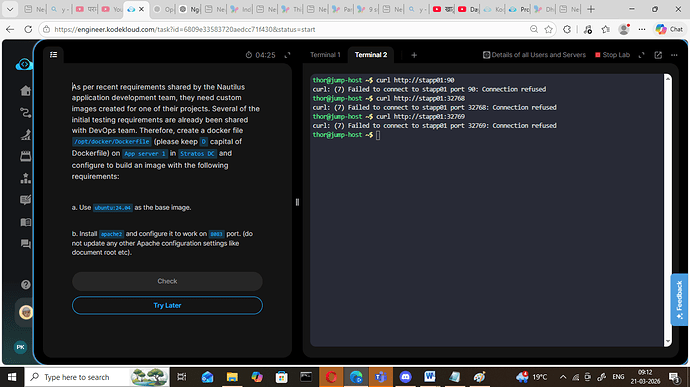This screenshot has height=387, width=690.
Task: Open the Edge profile account icon
Action: tap(624, 29)
